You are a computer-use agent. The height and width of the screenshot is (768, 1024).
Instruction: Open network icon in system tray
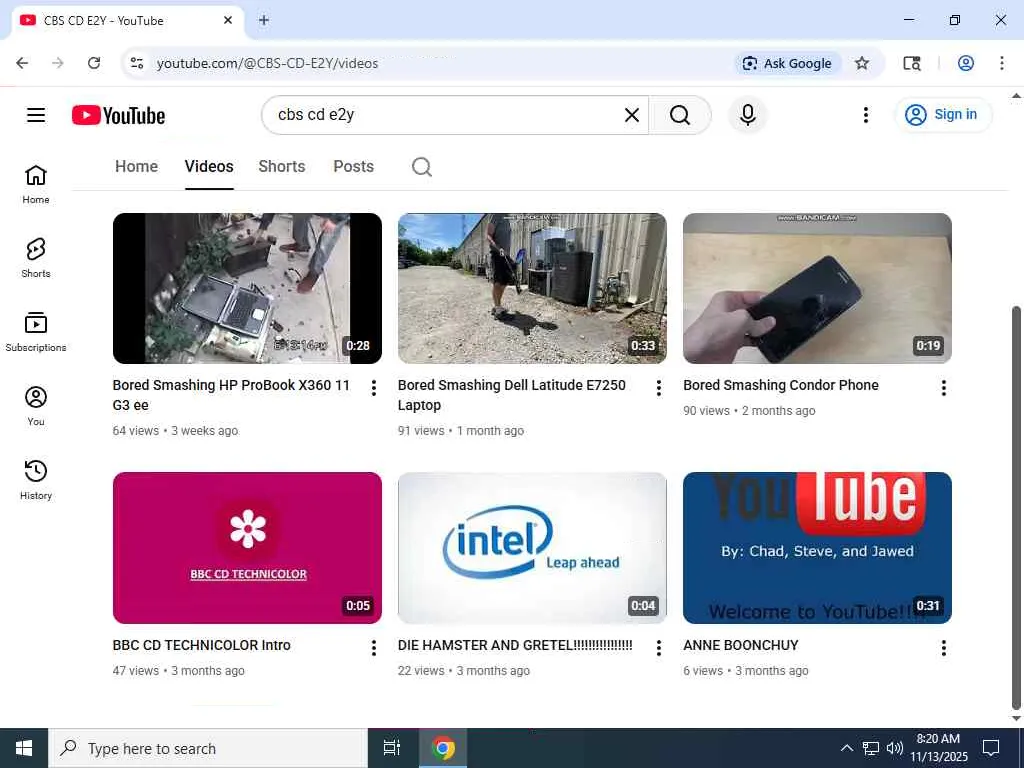point(871,748)
